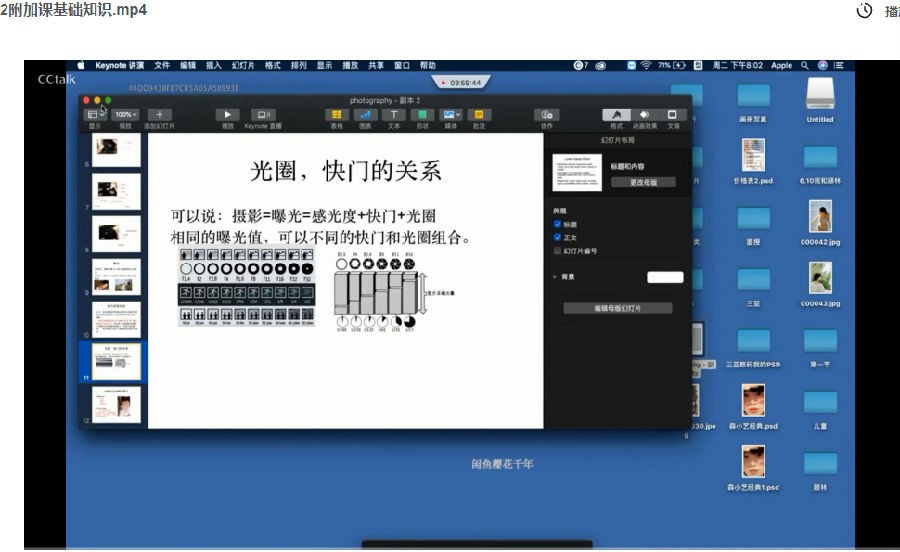The image size is (900, 552).
Task: Select slide 12 thumbnail in navigator
Action: 117,405
